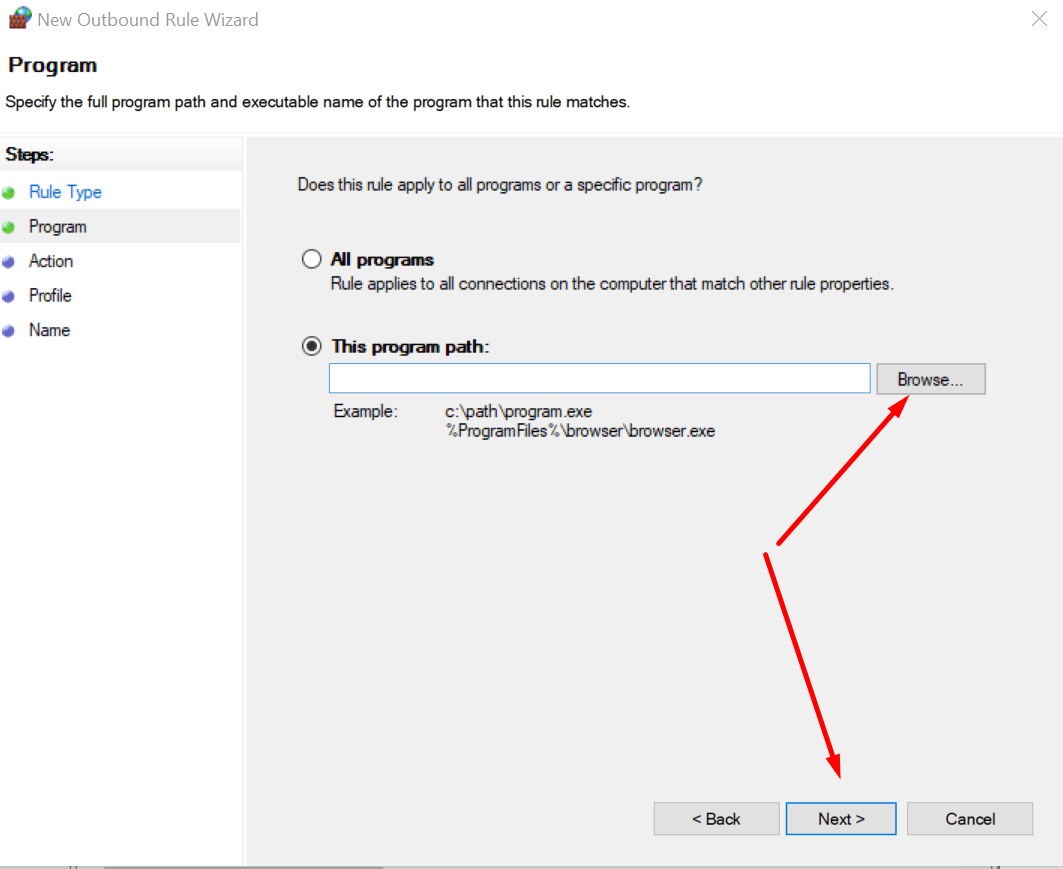Select the Program step in the sidebar
The height and width of the screenshot is (869, 1063).
[x=58, y=227]
